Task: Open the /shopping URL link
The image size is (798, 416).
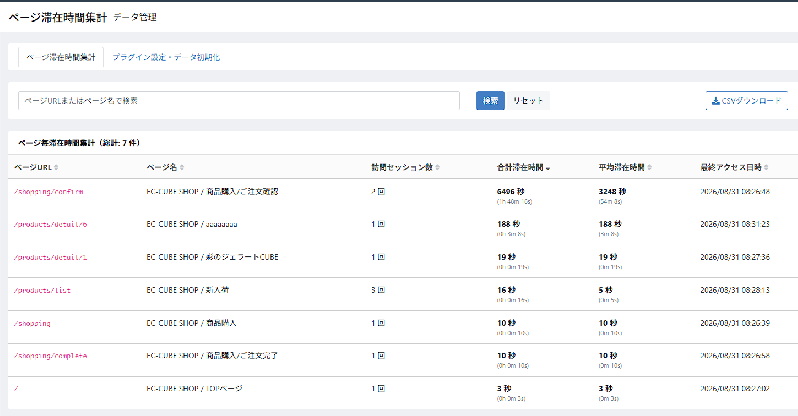Action: click(32, 323)
